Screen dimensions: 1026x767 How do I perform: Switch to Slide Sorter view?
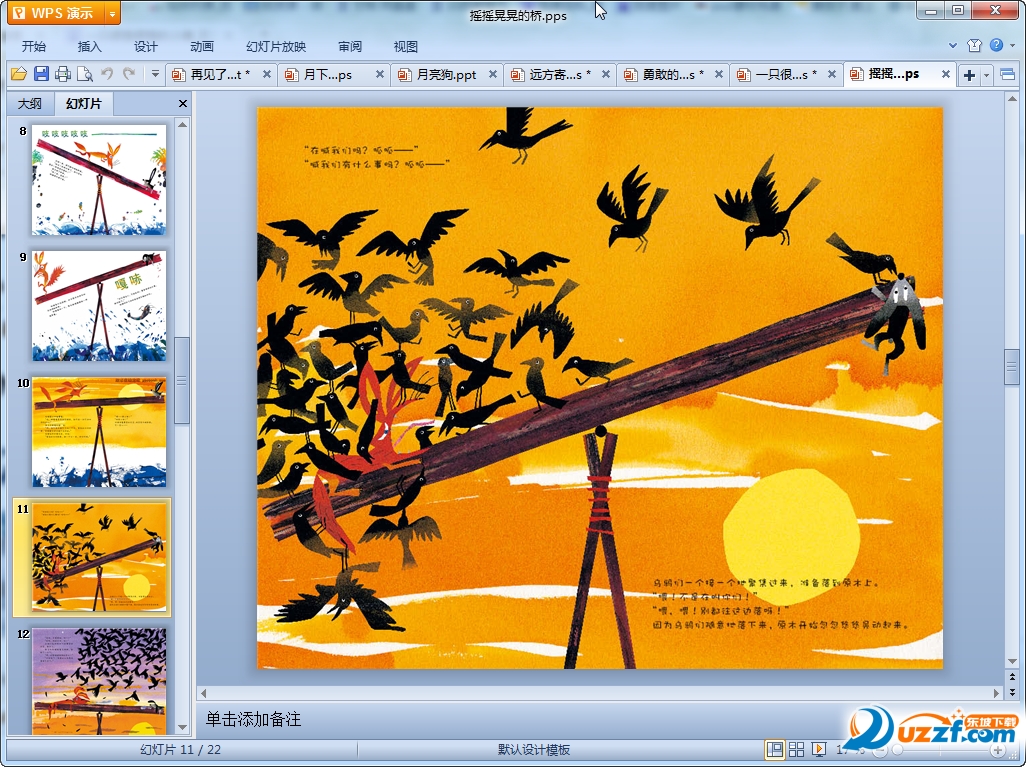[x=796, y=749]
